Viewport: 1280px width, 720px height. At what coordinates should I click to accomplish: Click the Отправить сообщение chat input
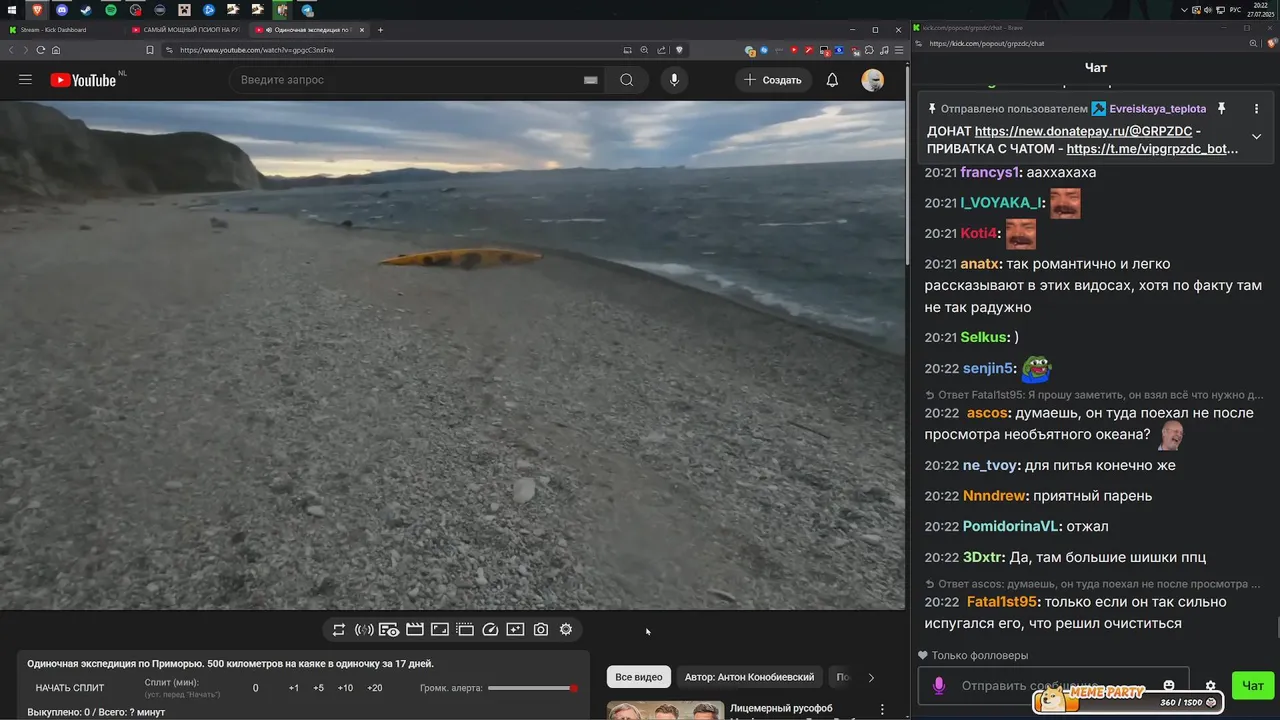point(1053,686)
